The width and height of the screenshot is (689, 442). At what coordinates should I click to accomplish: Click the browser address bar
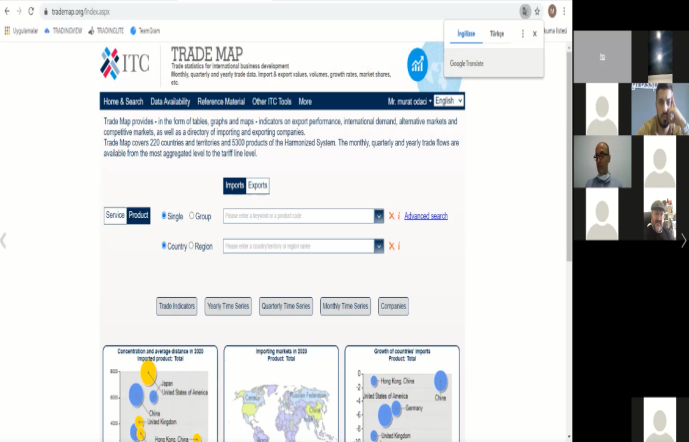click(x=281, y=12)
